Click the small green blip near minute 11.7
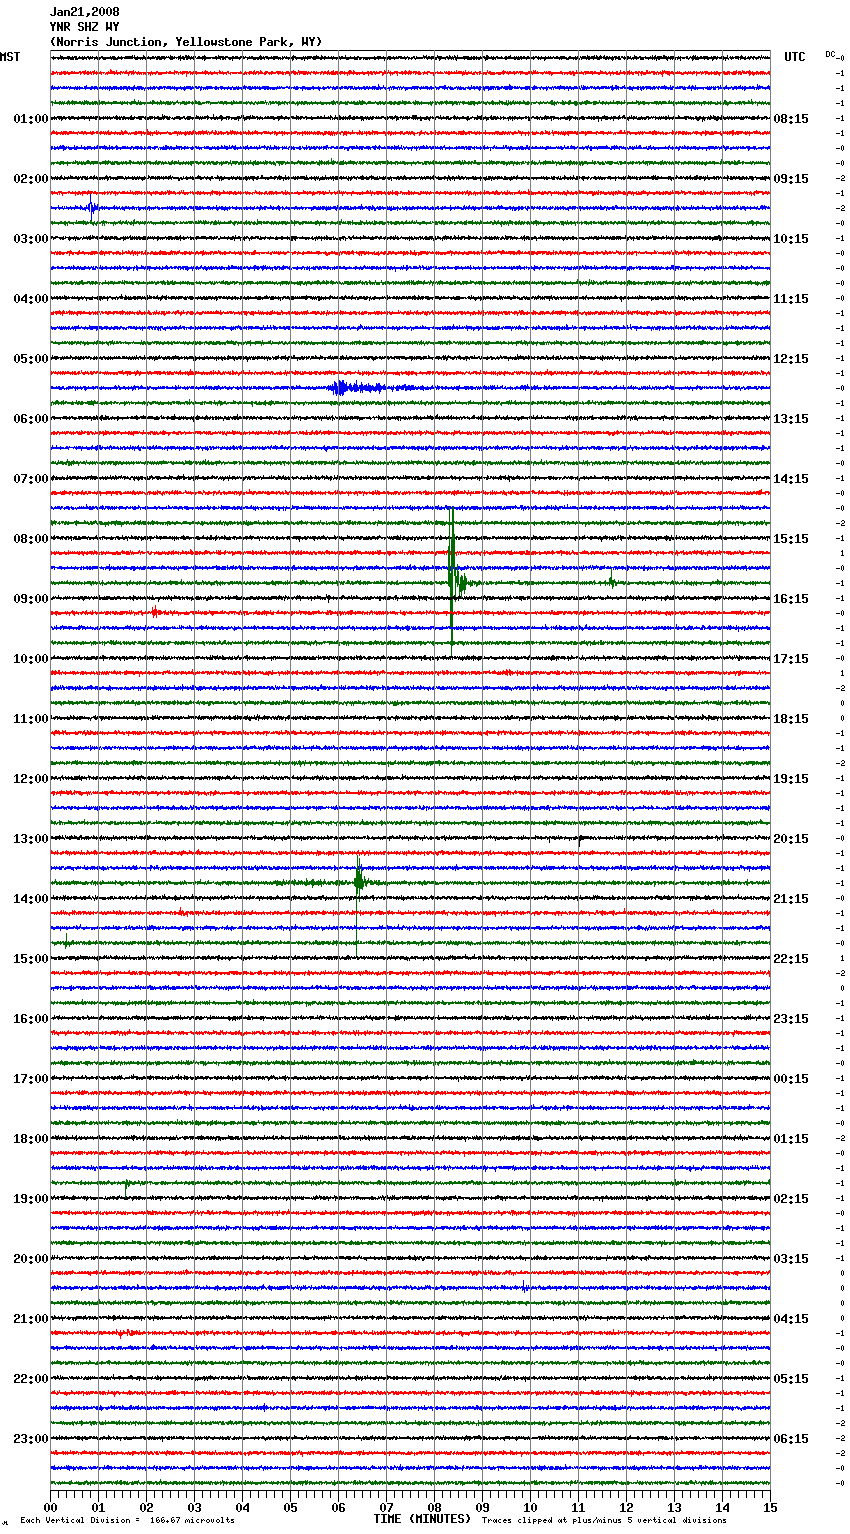The height and width of the screenshot is (1534, 850). [612, 582]
